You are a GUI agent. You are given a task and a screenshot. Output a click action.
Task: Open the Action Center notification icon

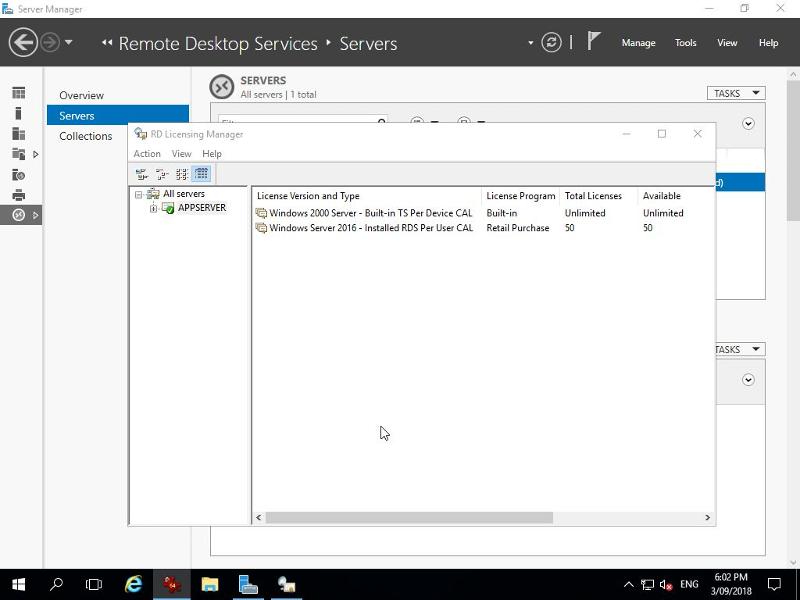pos(774,585)
